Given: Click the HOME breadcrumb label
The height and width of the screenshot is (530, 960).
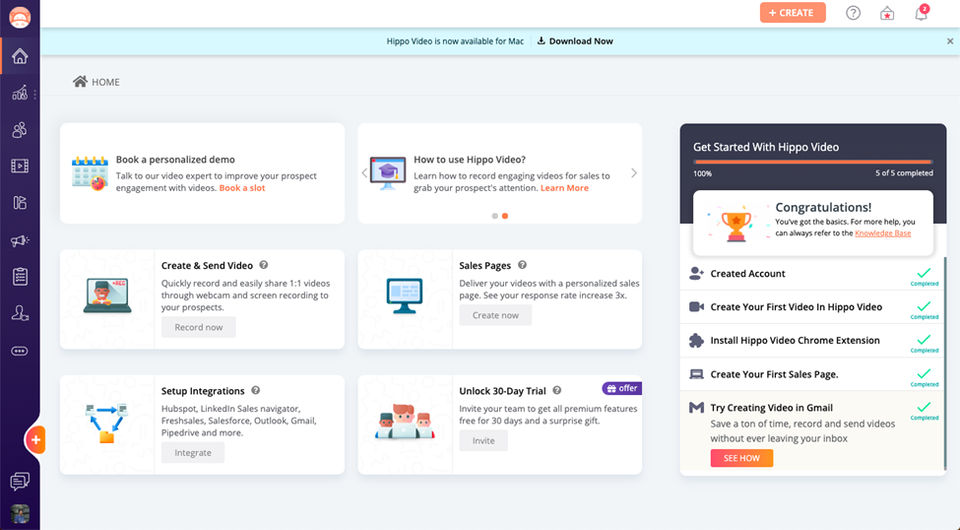Looking at the screenshot, I should pyautogui.click(x=105, y=82).
